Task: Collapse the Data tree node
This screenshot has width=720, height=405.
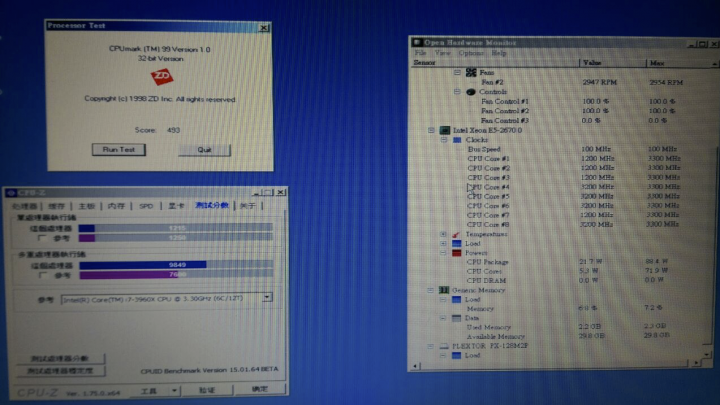Action: coord(443,318)
